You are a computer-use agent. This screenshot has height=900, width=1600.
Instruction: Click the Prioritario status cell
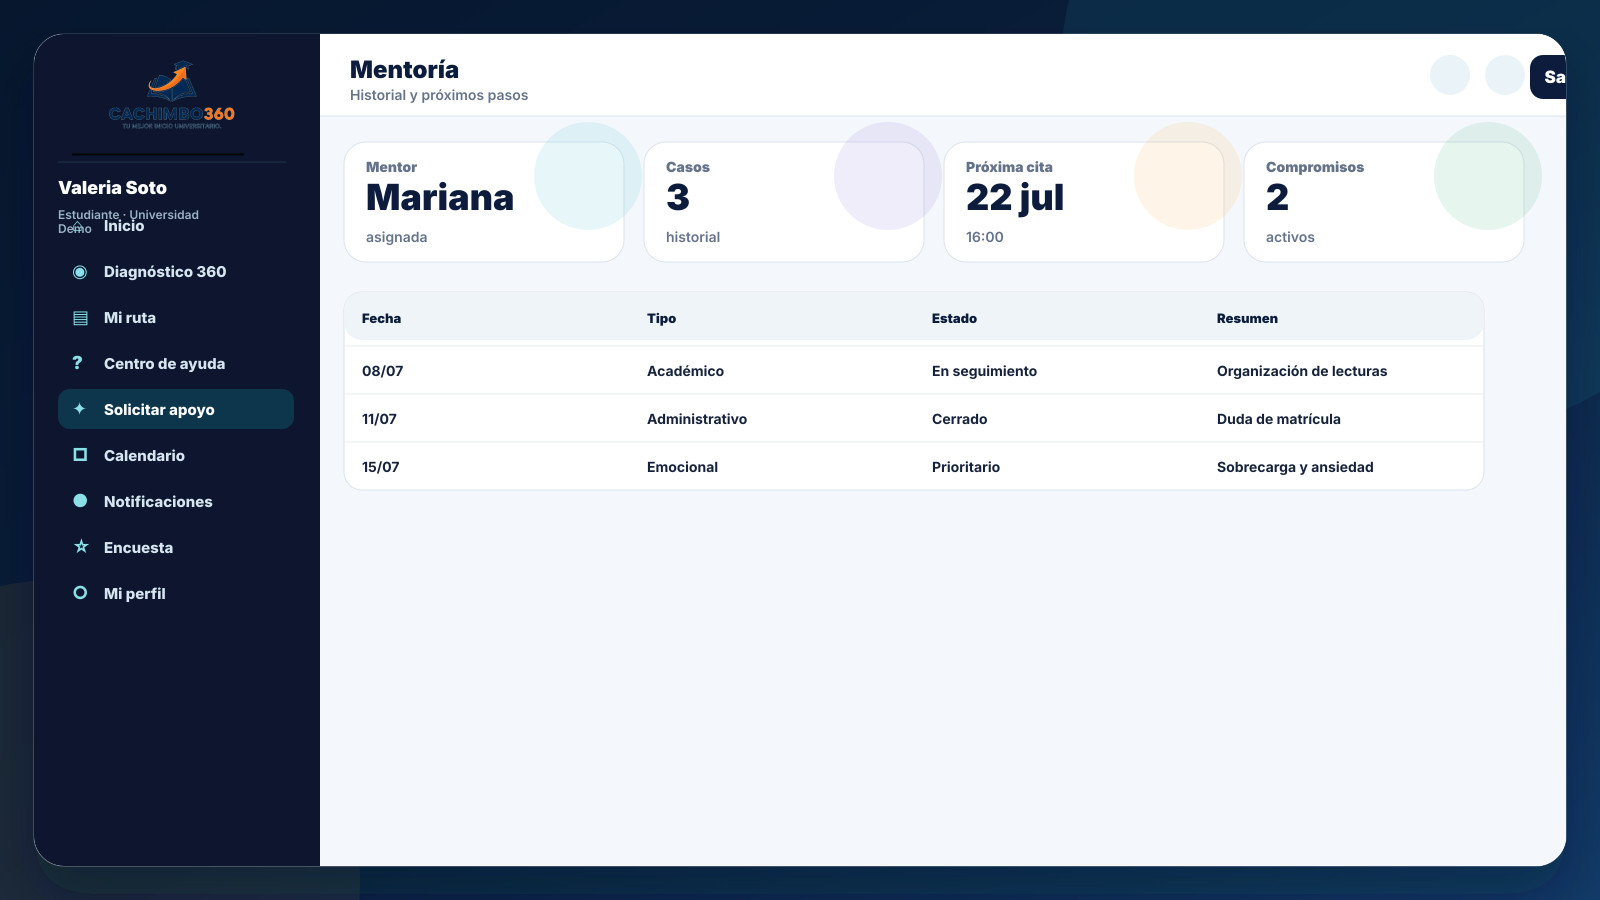coord(965,467)
